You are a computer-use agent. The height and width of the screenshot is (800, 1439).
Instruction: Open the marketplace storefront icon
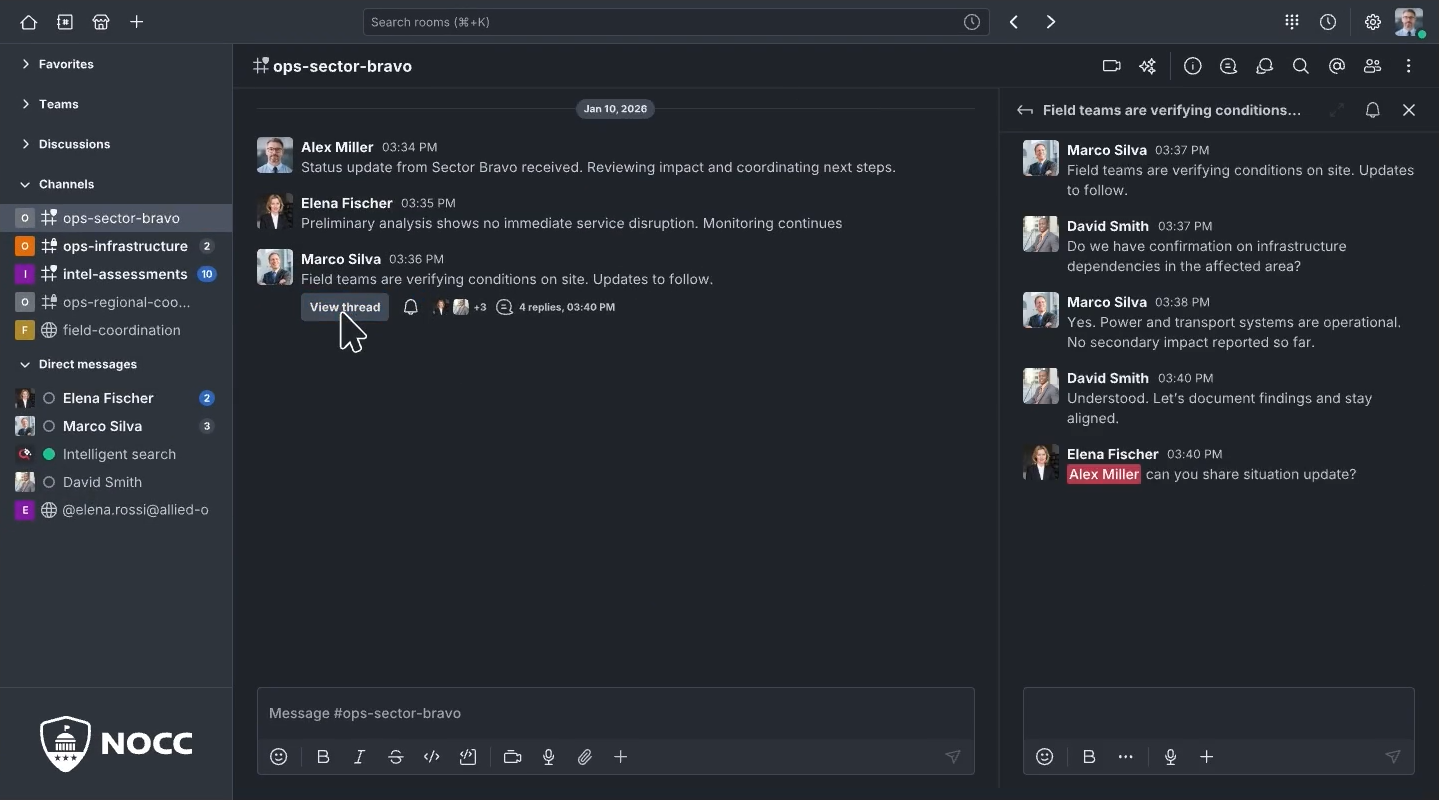click(101, 22)
